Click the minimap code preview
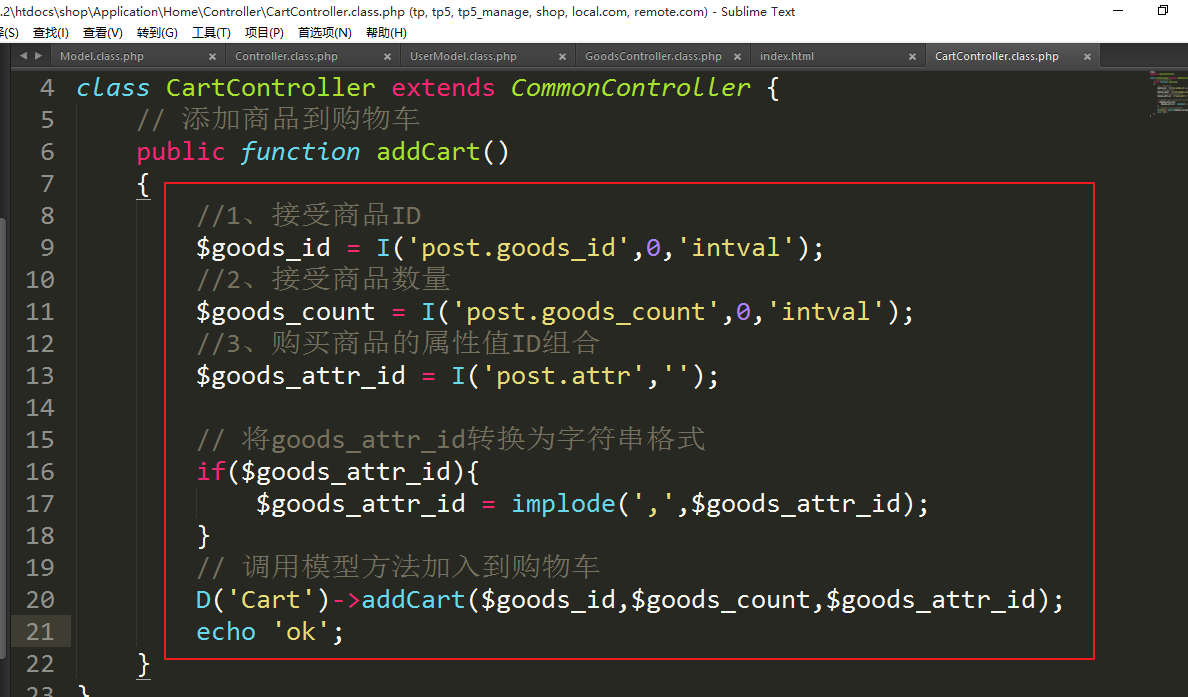 (1165, 93)
